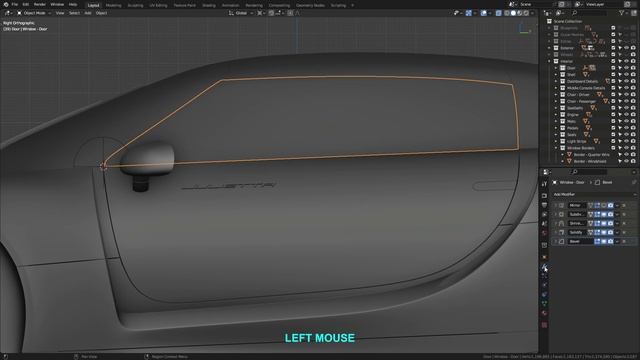
Task: Click the outliner filter funnel icon
Action: 622,13
